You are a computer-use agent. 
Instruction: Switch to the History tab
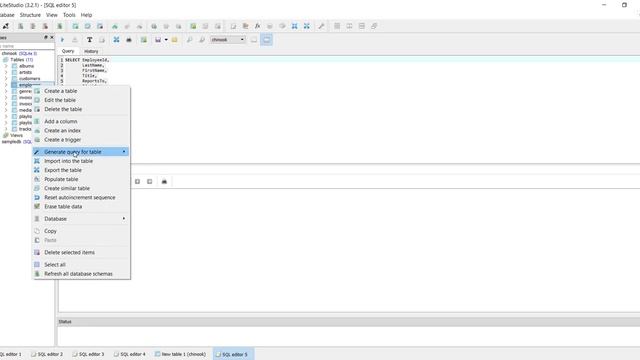[x=91, y=51]
